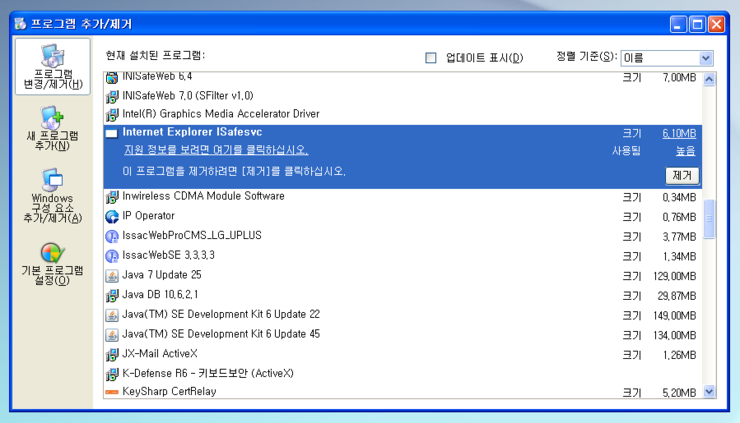Click the scrollbar up arrow
This screenshot has width=740, height=423.
coord(709,79)
